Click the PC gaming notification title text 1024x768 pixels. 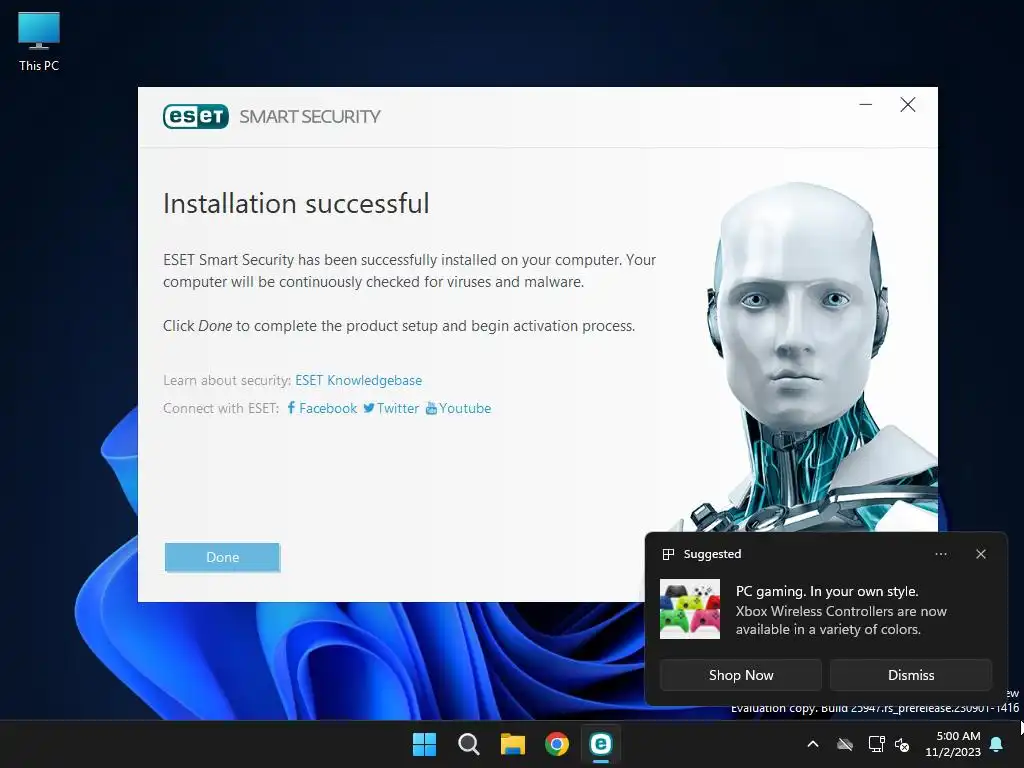coord(827,591)
